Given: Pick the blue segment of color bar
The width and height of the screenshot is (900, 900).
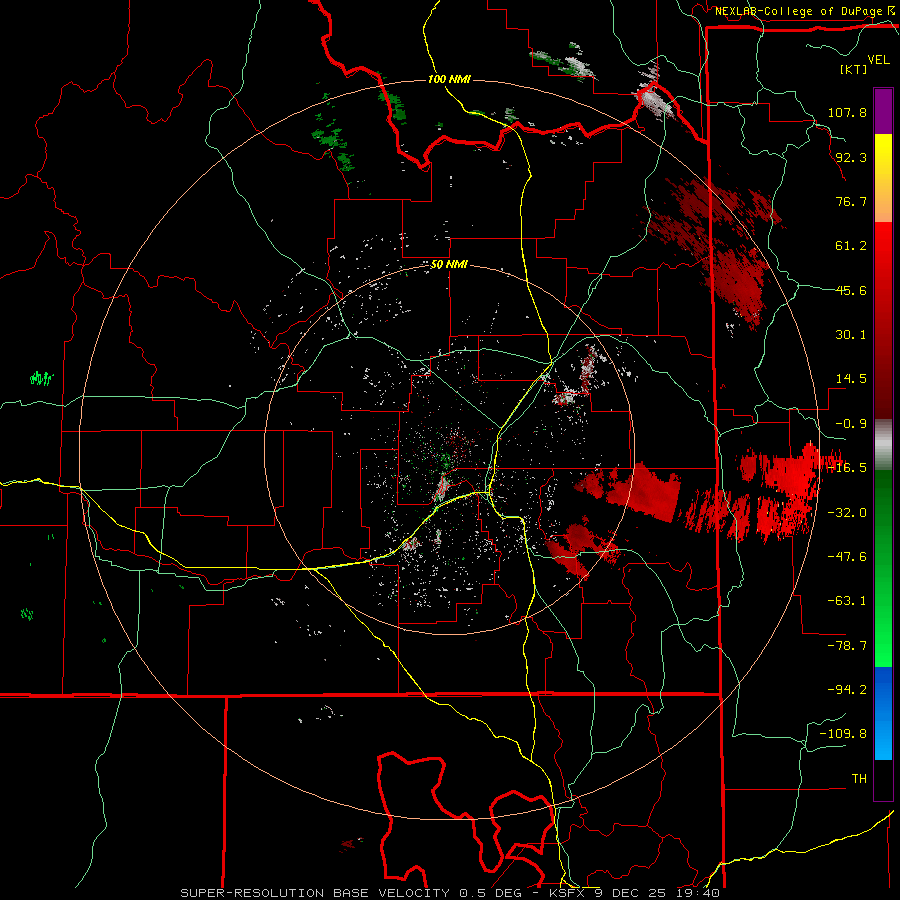Looking at the screenshot, I should [x=883, y=713].
